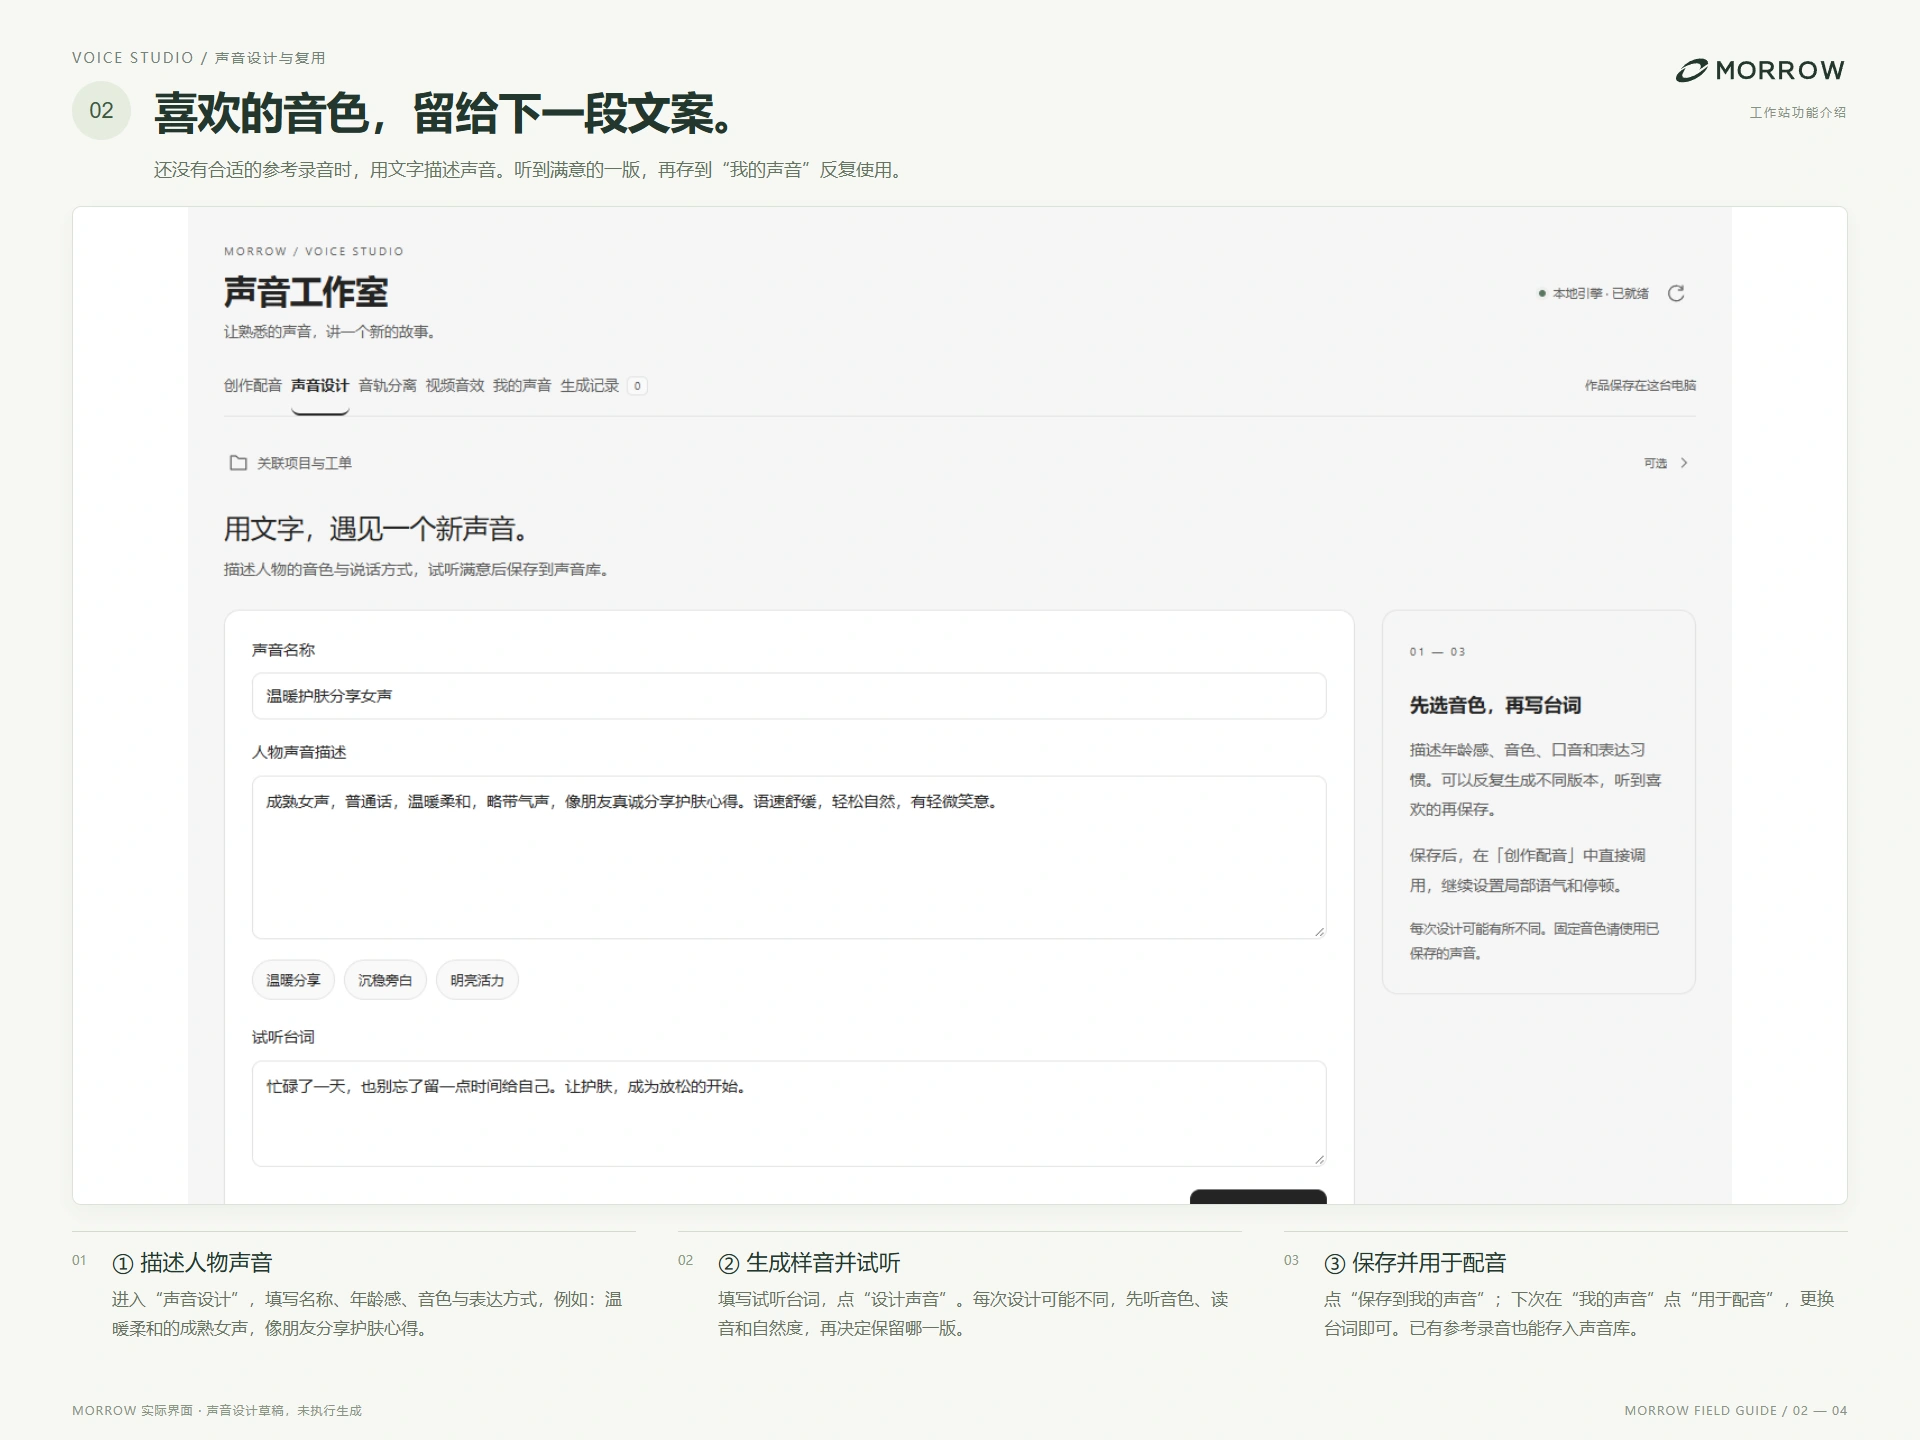
Task: Open the 音轨分离 tab
Action: coord(387,386)
